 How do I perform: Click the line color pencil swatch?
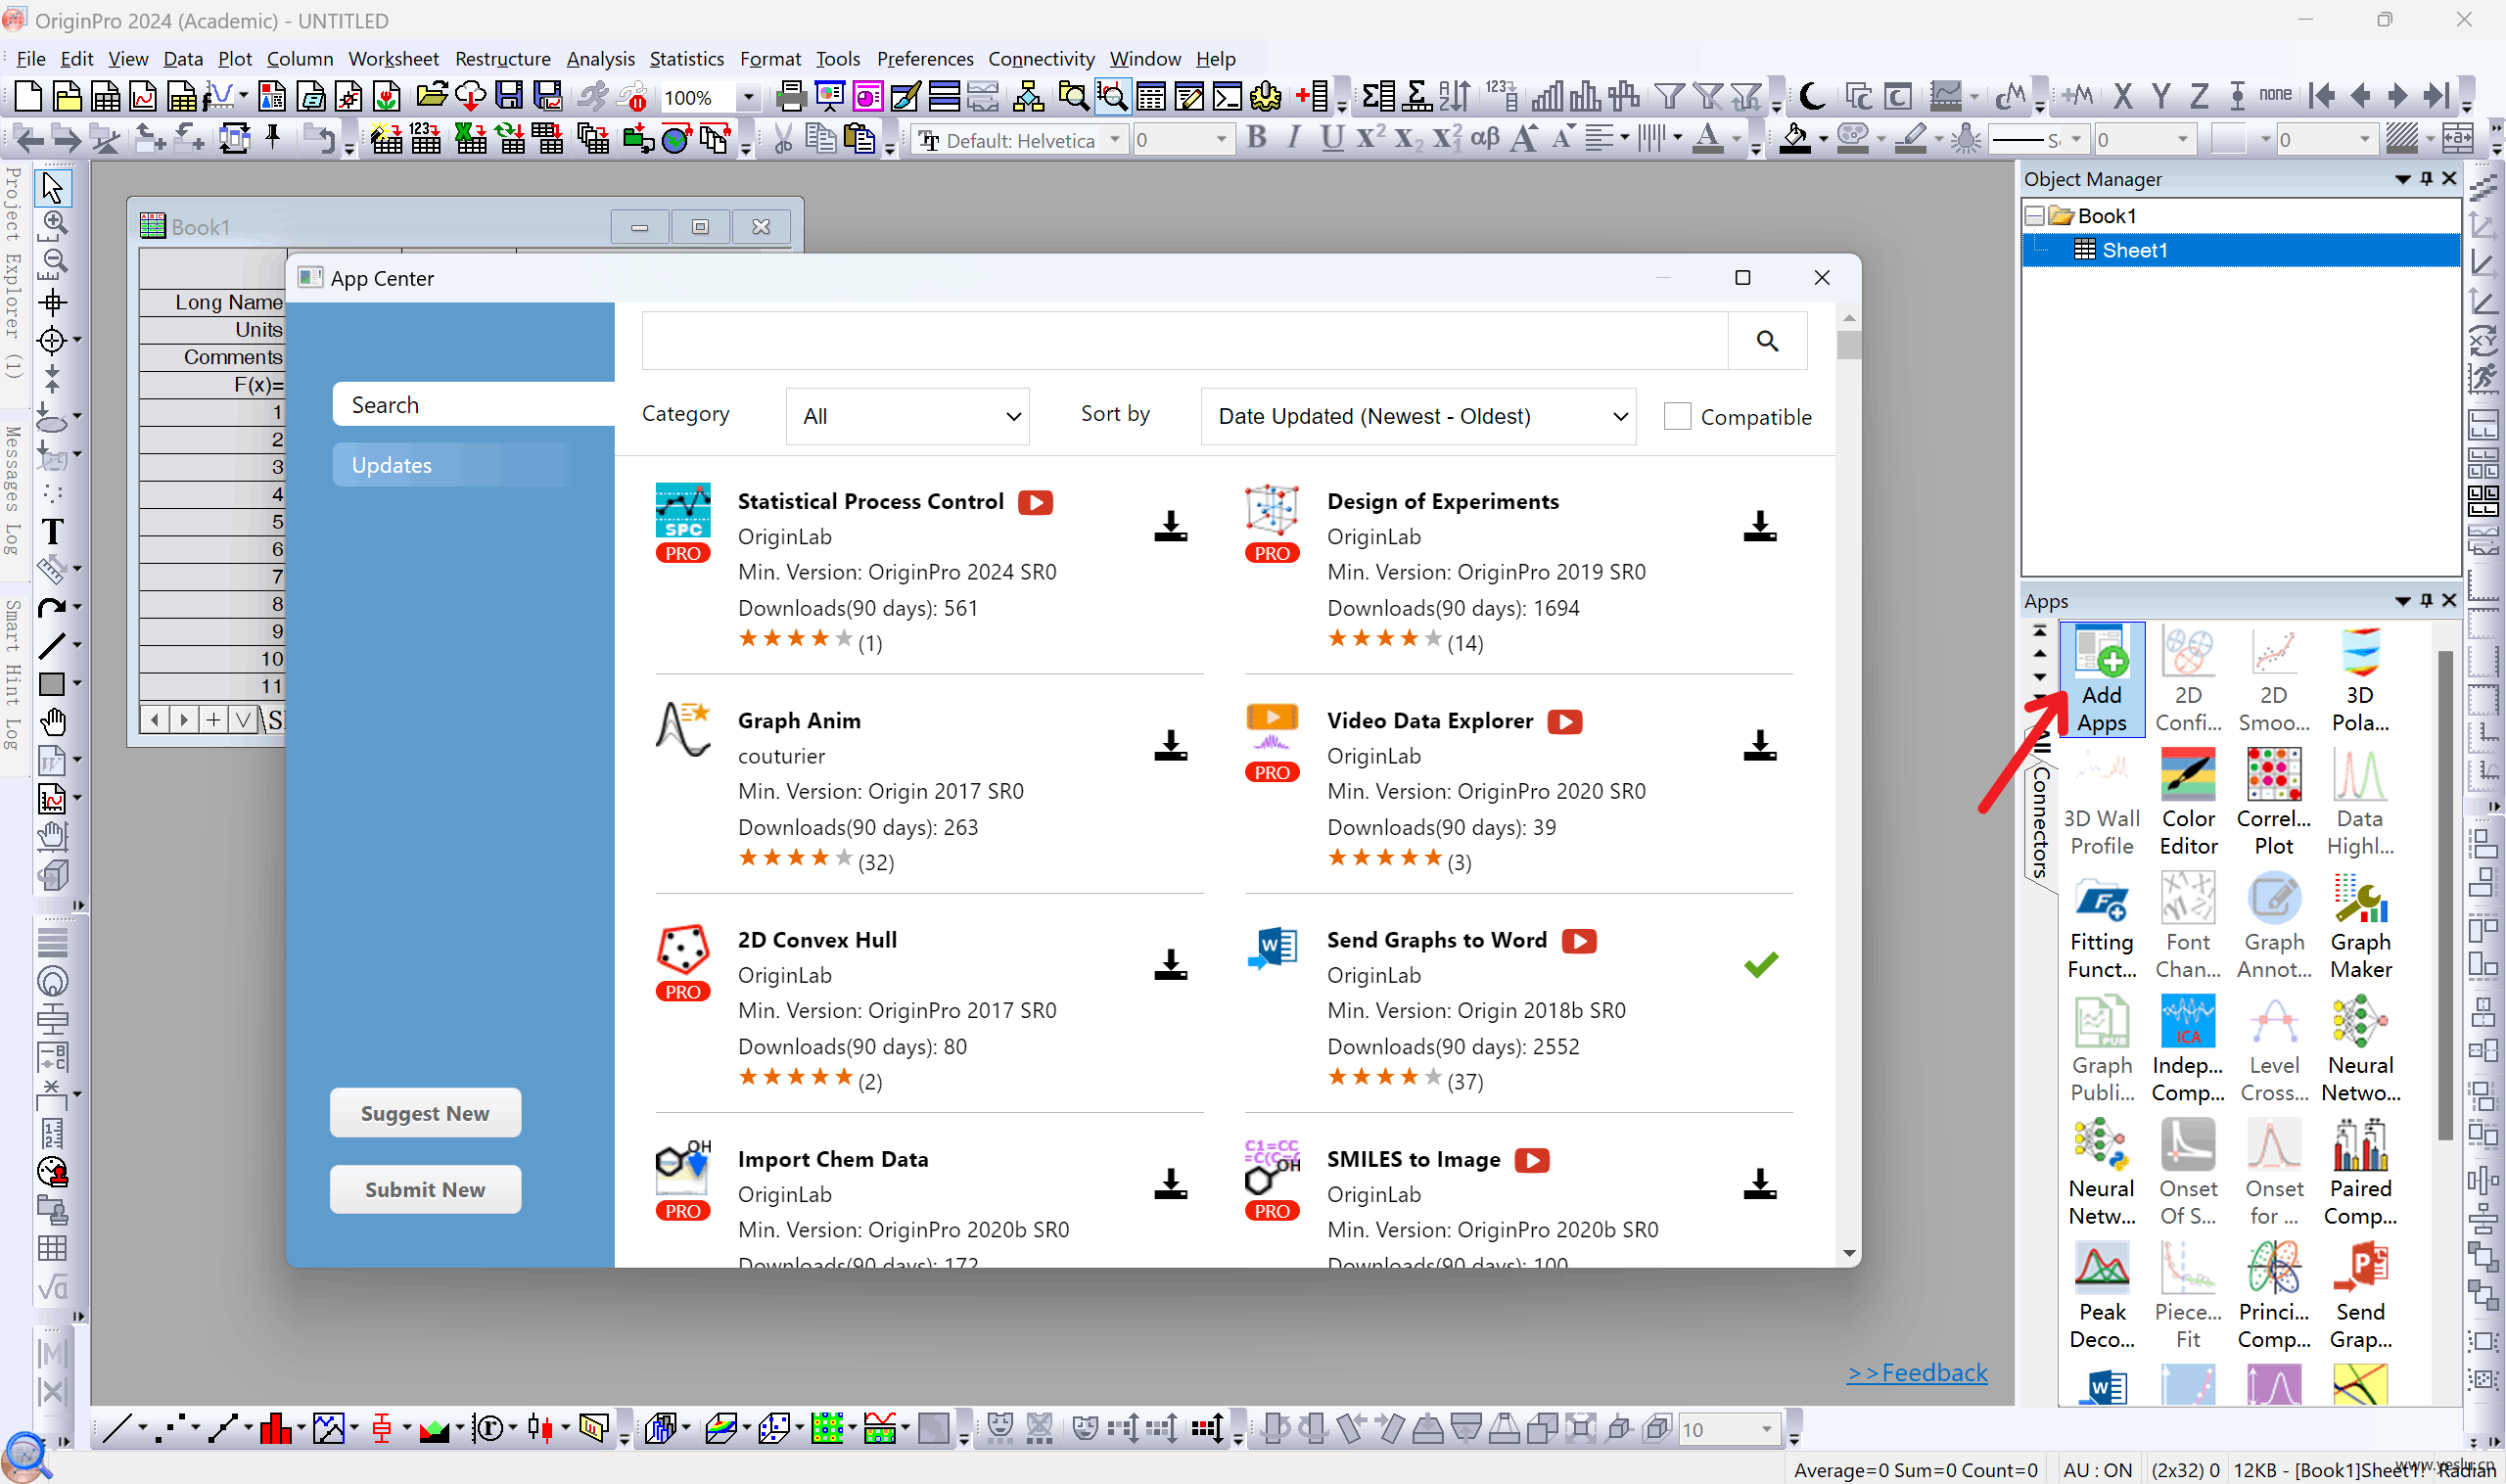pos(1910,138)
